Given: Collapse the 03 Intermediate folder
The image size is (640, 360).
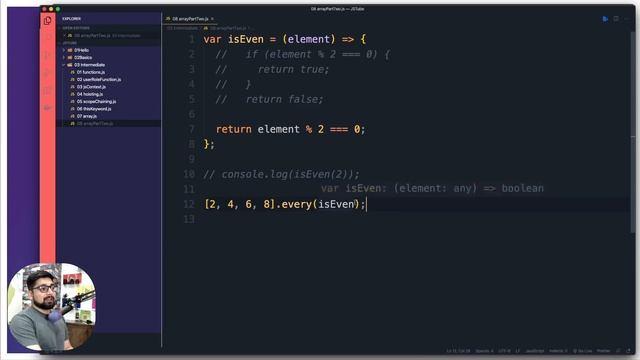Looking at the screenshot, I should (x=89, y=65).
